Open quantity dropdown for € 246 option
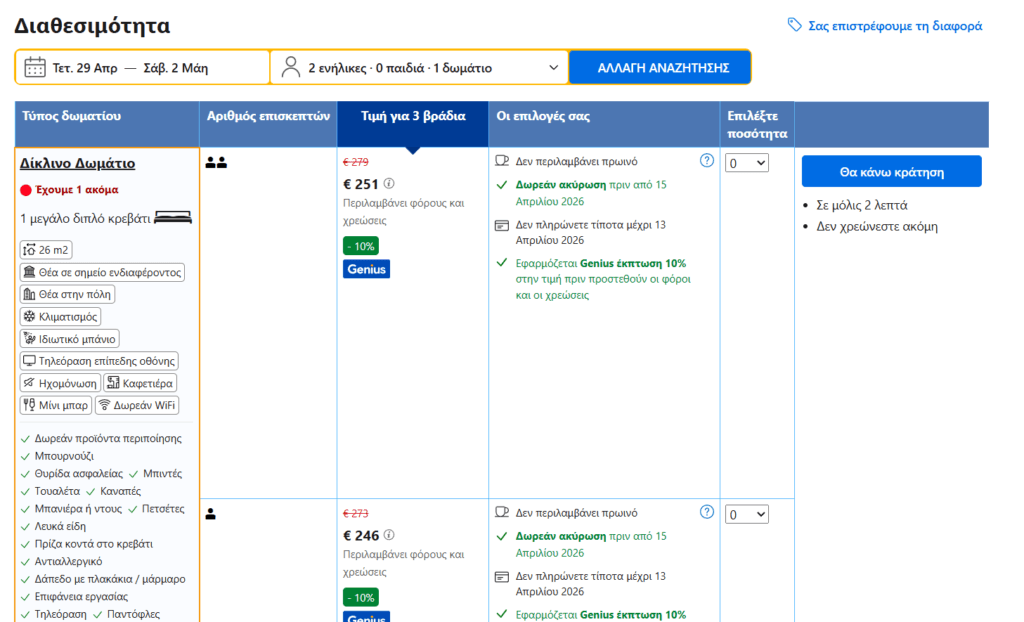Viewport: 1024px width, 622px height. pyautogui.click(x=747, y=514)
